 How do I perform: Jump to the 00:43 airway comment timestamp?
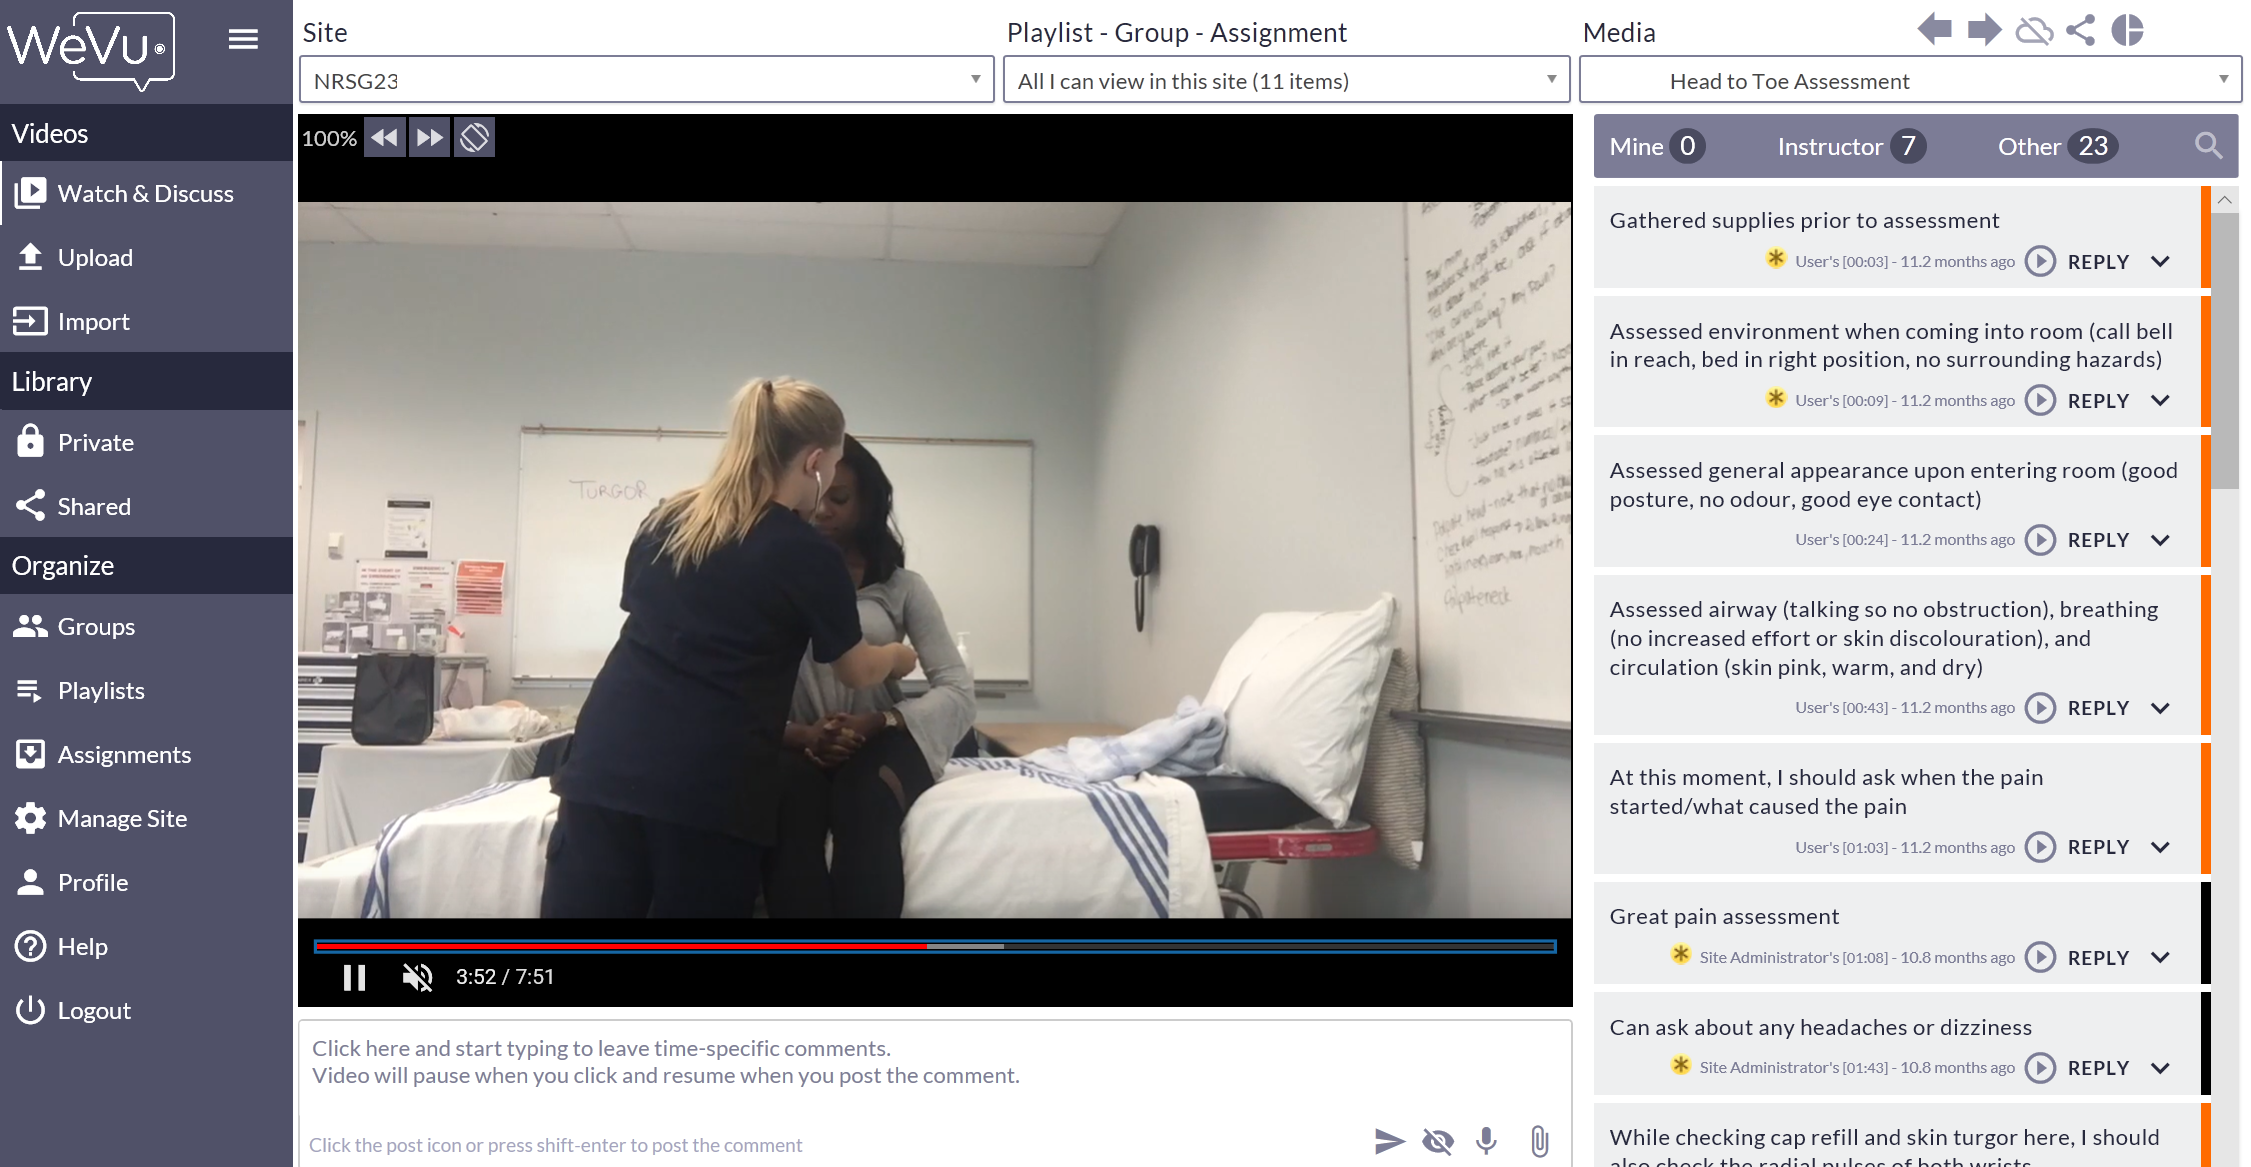2040,708
